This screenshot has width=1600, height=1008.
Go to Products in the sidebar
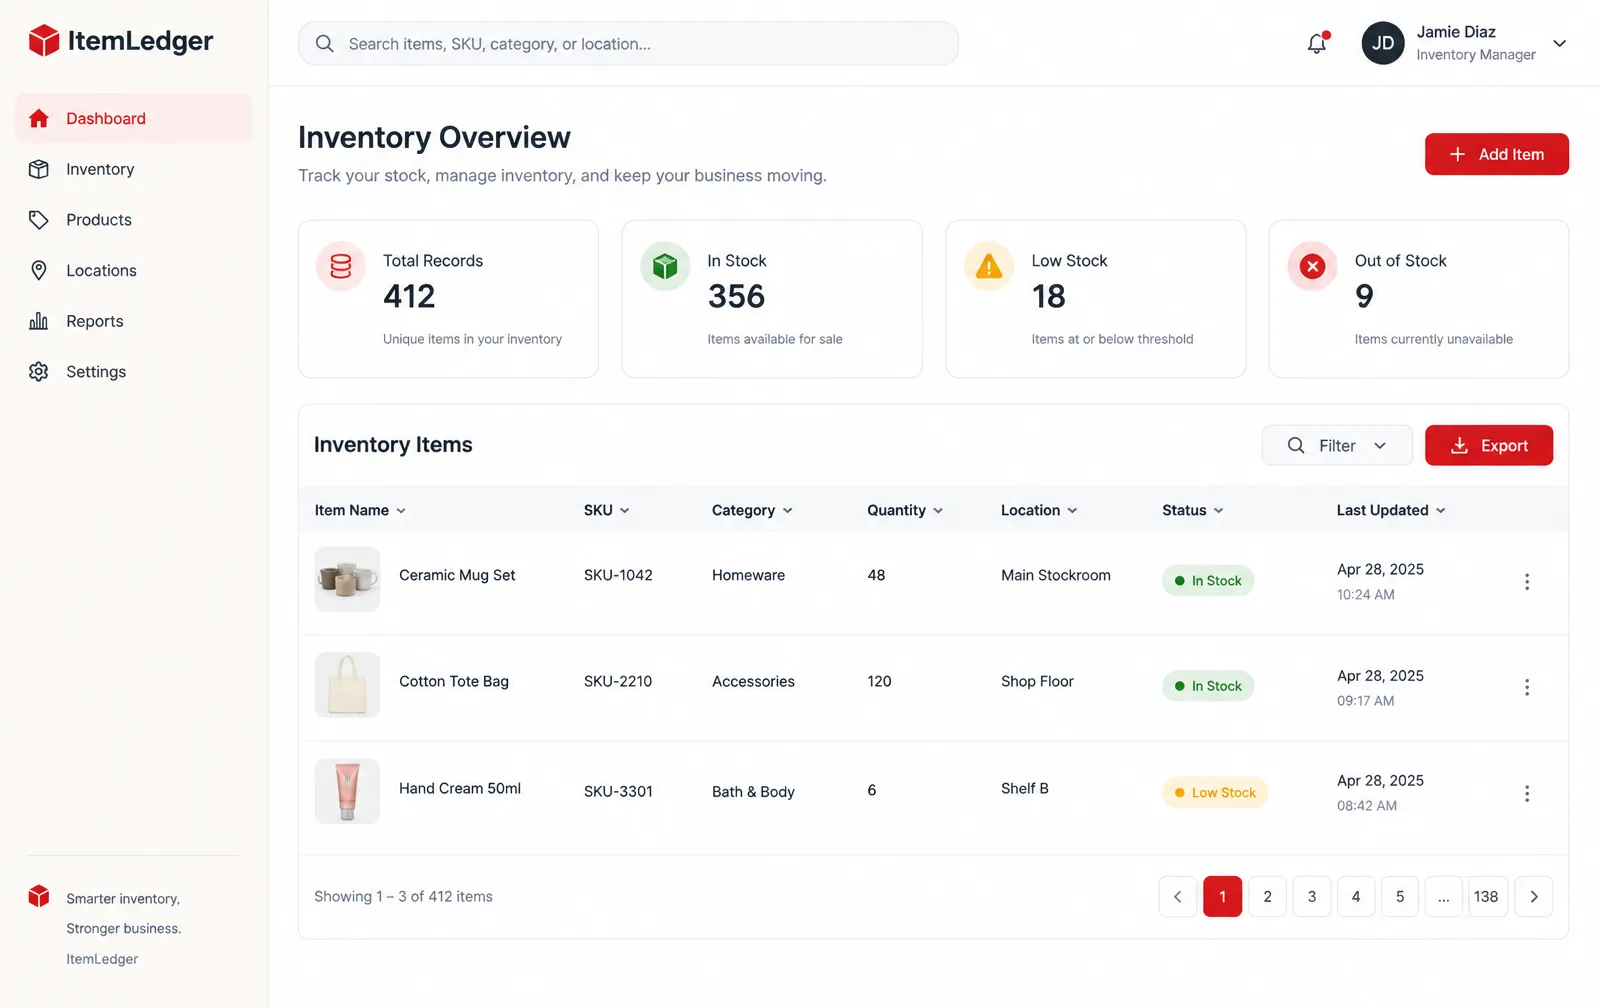134,220
